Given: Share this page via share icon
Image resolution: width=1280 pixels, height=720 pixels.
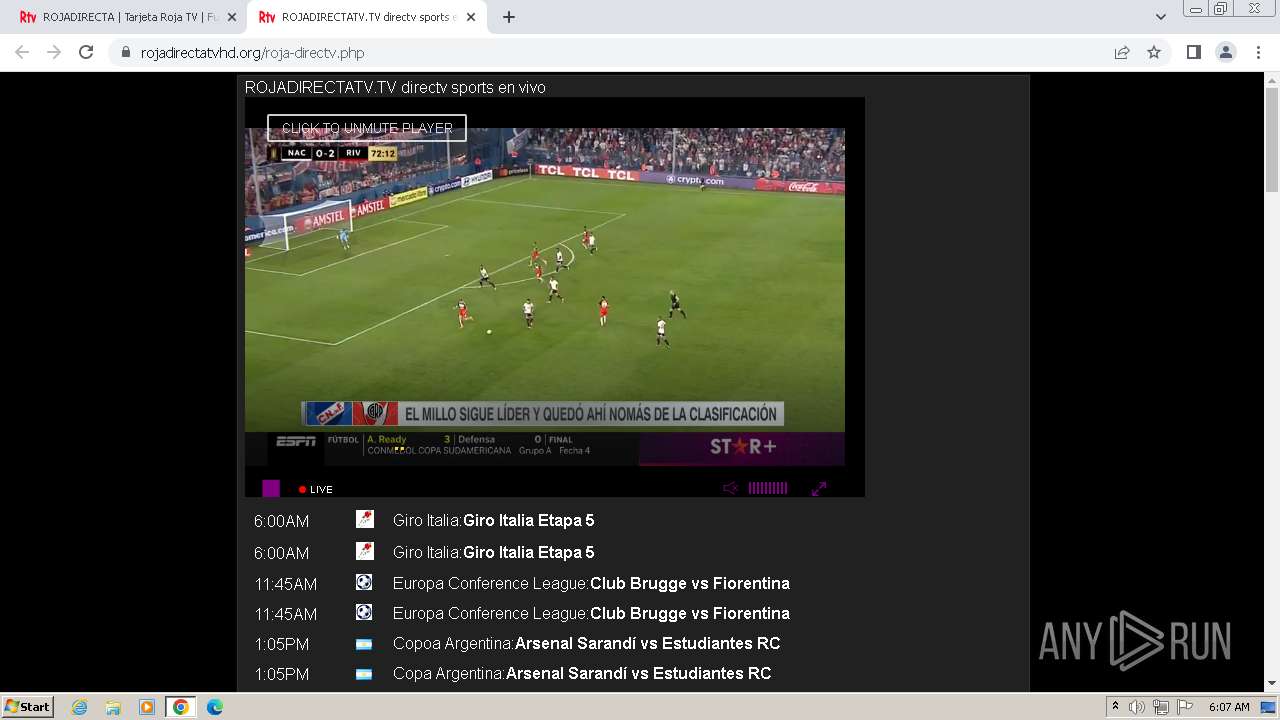Looking at the screenshot, I should pyautogui.click(x=1122, y=52).
